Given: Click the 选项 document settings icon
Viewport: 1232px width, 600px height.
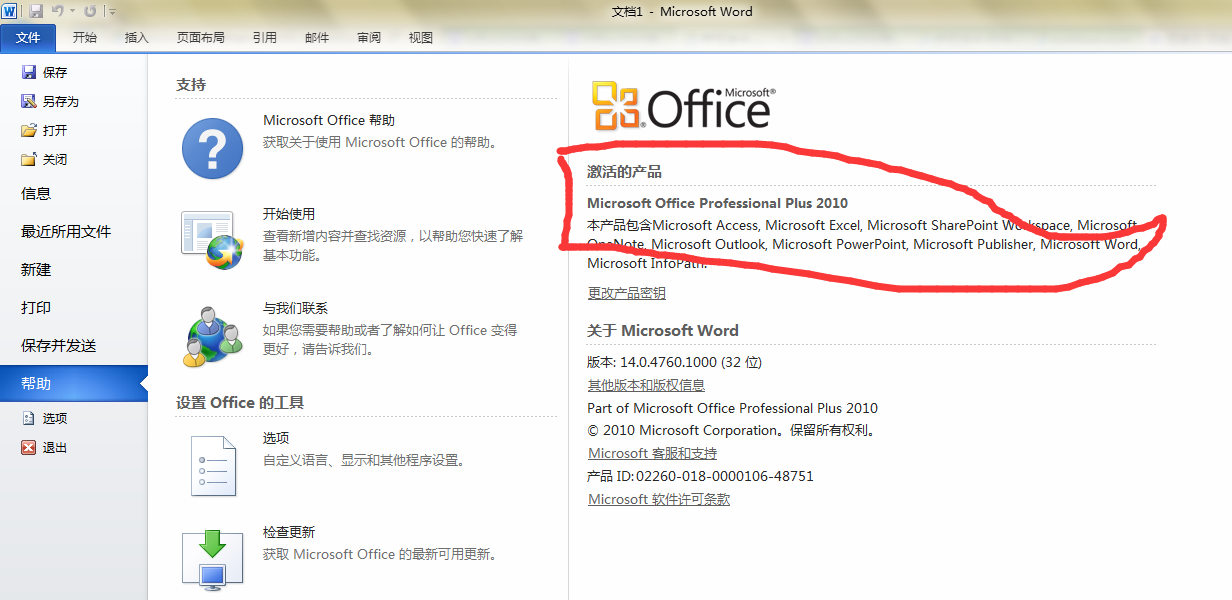Looking at the screenshot, I should tap(212, 465).
